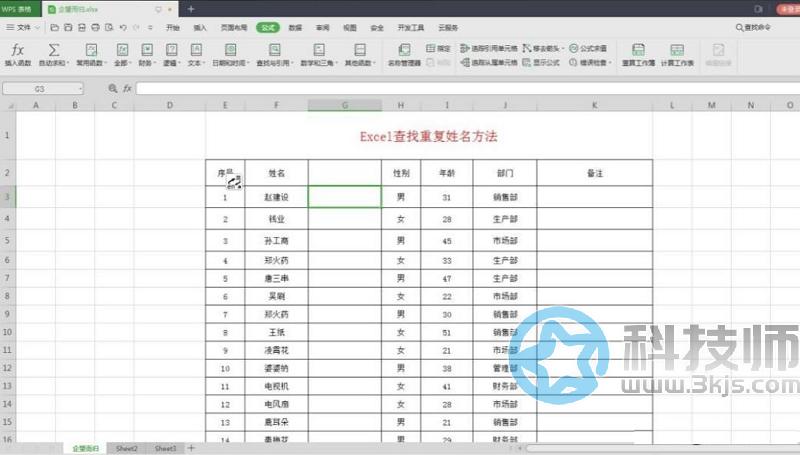800x455 pixels.
Task: Click the name cell 赵建设
Action: (x=277, y=197)
